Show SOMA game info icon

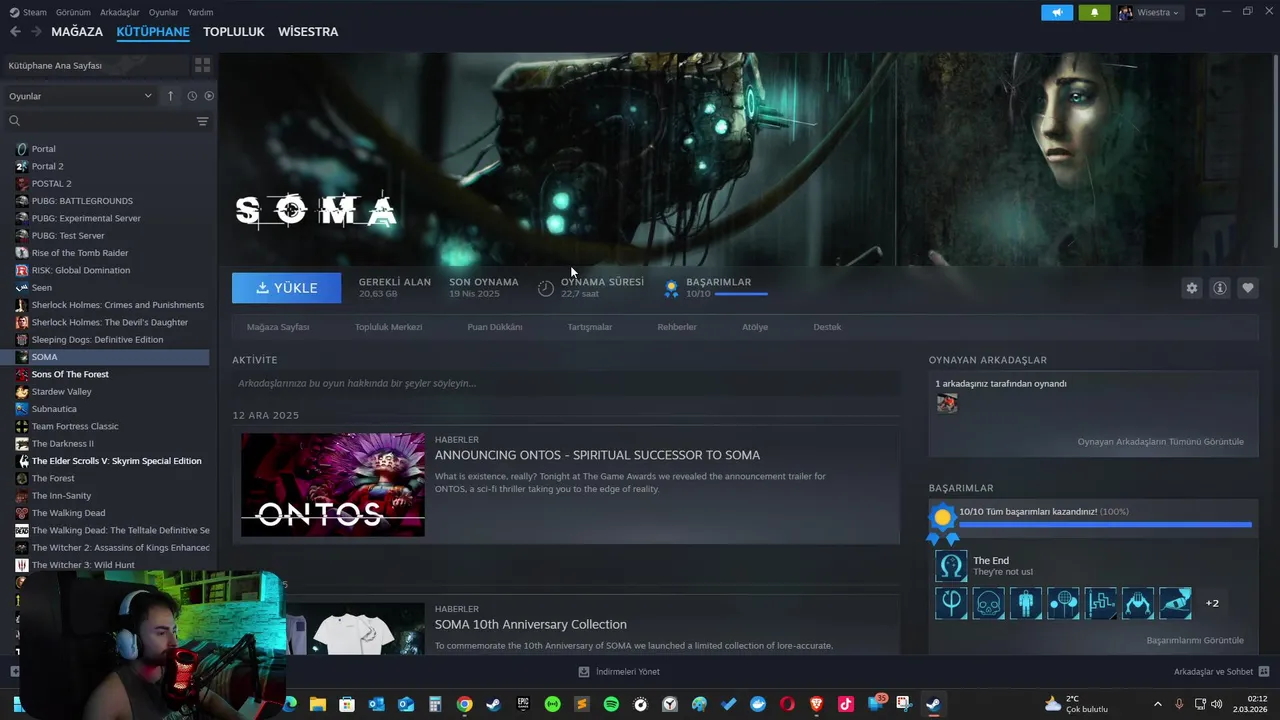point(1219,288)
